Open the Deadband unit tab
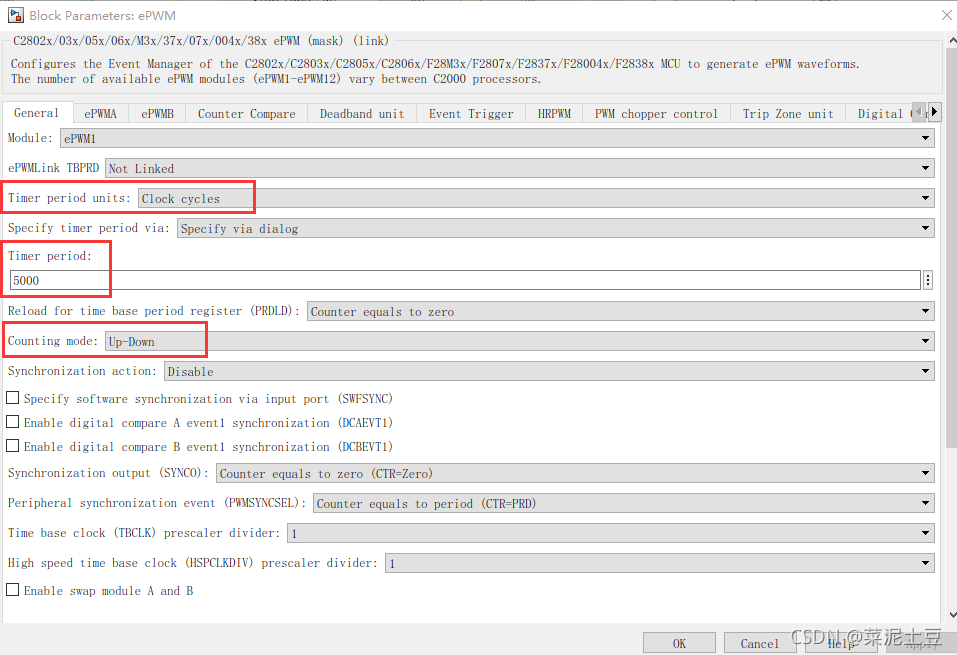Screen dimensions: 957x655 [x=362, y=114]
